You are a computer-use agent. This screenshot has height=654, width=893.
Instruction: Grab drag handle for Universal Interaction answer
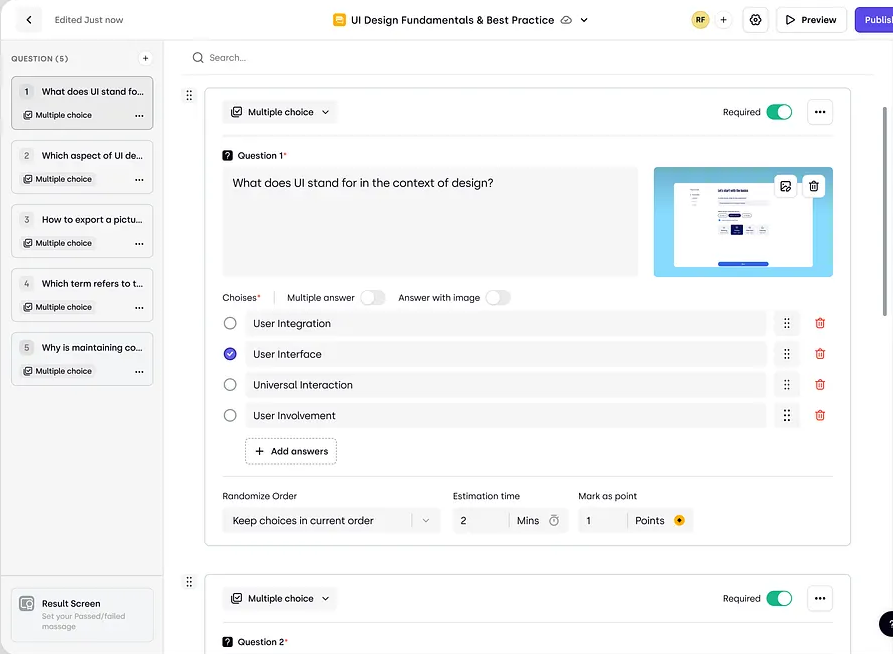click(787, 385)
